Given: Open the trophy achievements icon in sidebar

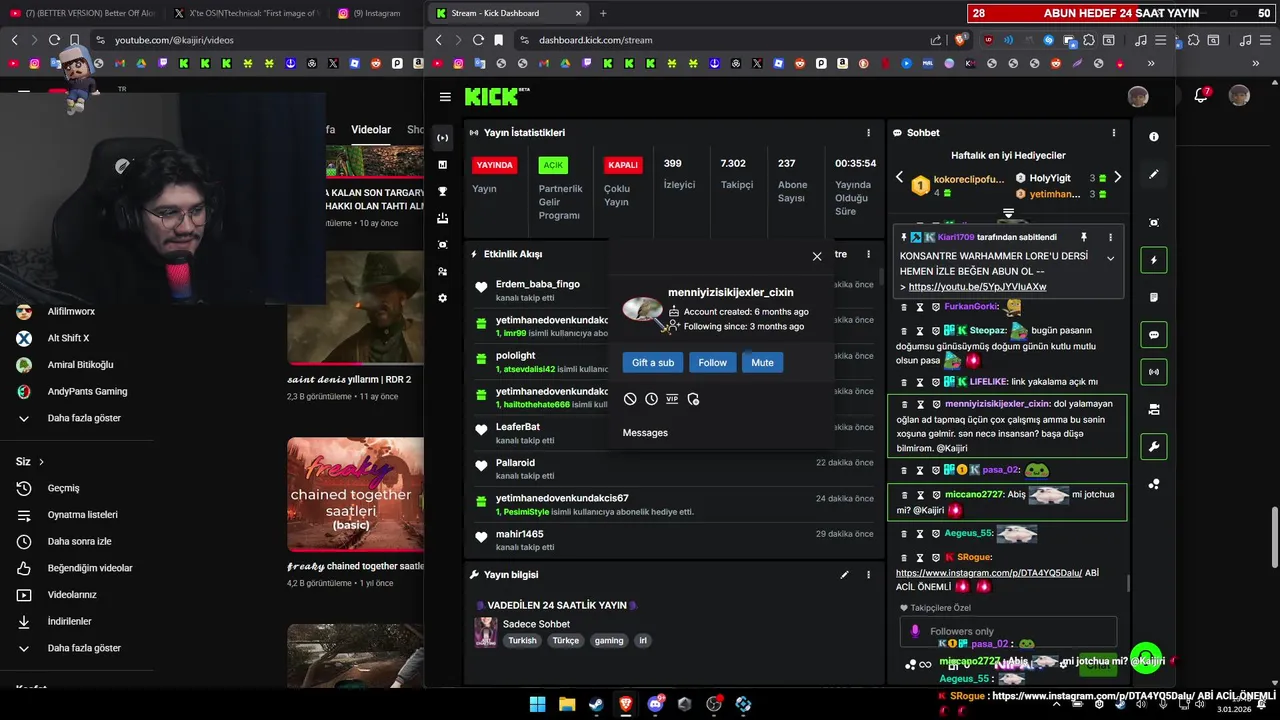Looking at the screenshot, I should [x=443, y=191].
